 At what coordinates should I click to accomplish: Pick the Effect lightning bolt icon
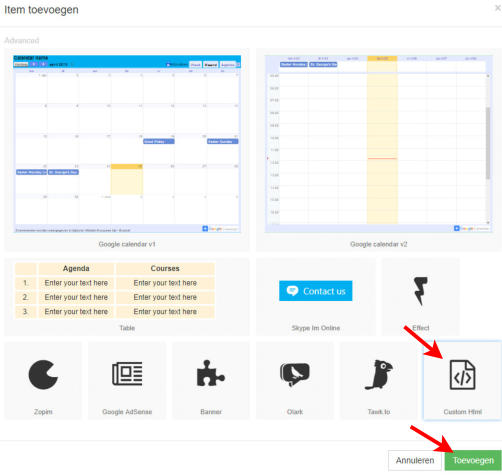click(x=421, y=291)
